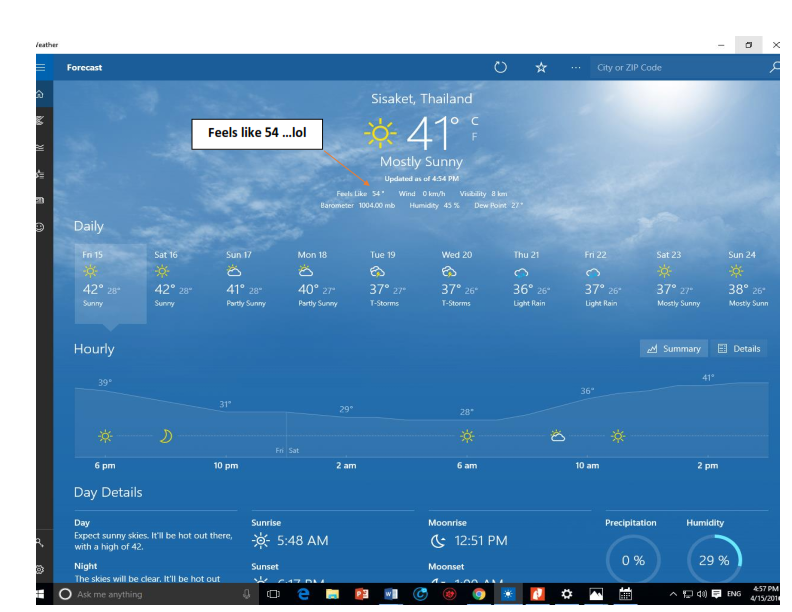Open News from the sidebar
792x612 pixels.
click(x=40, y=200)
